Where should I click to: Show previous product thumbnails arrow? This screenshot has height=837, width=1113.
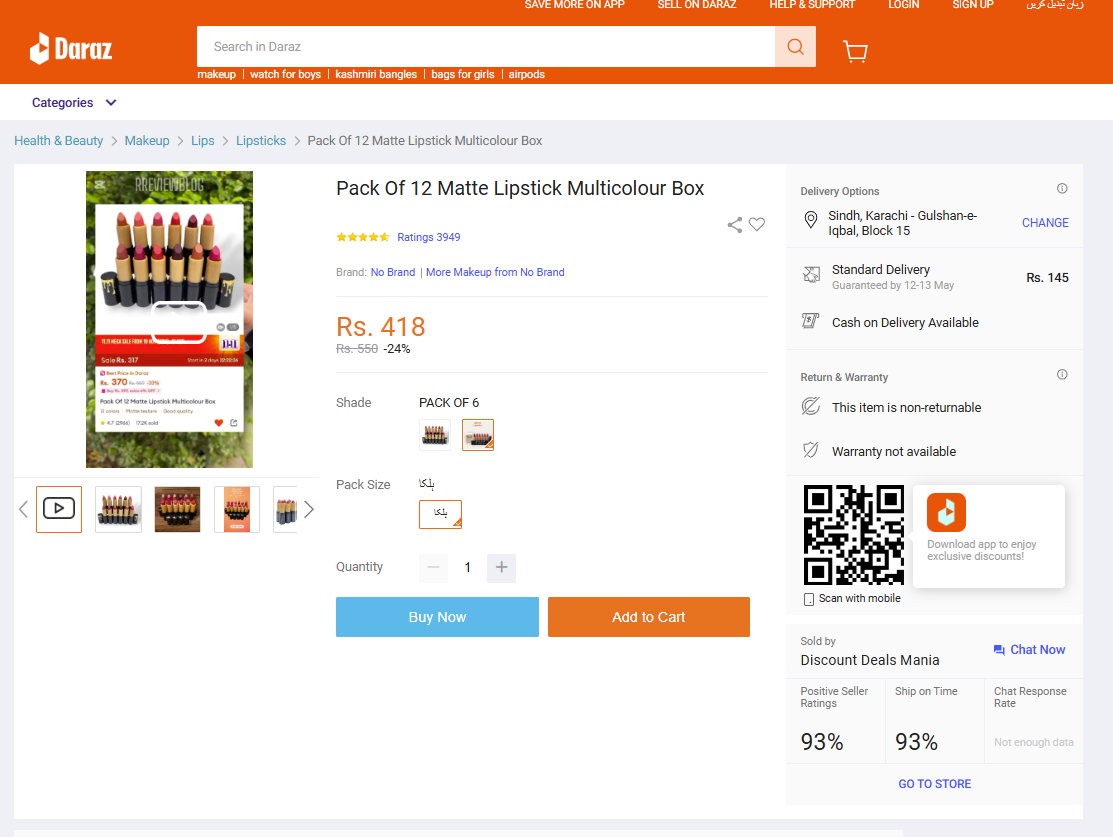(x=23, y=509)
